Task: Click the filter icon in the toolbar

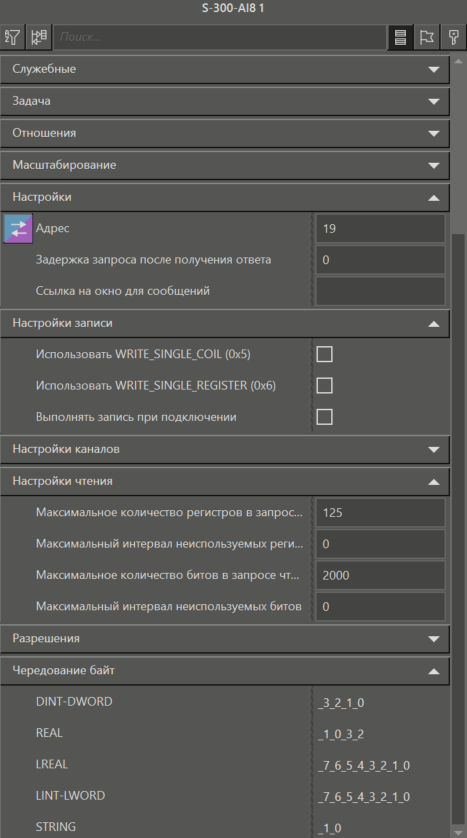Action: (x=12, y=37)
